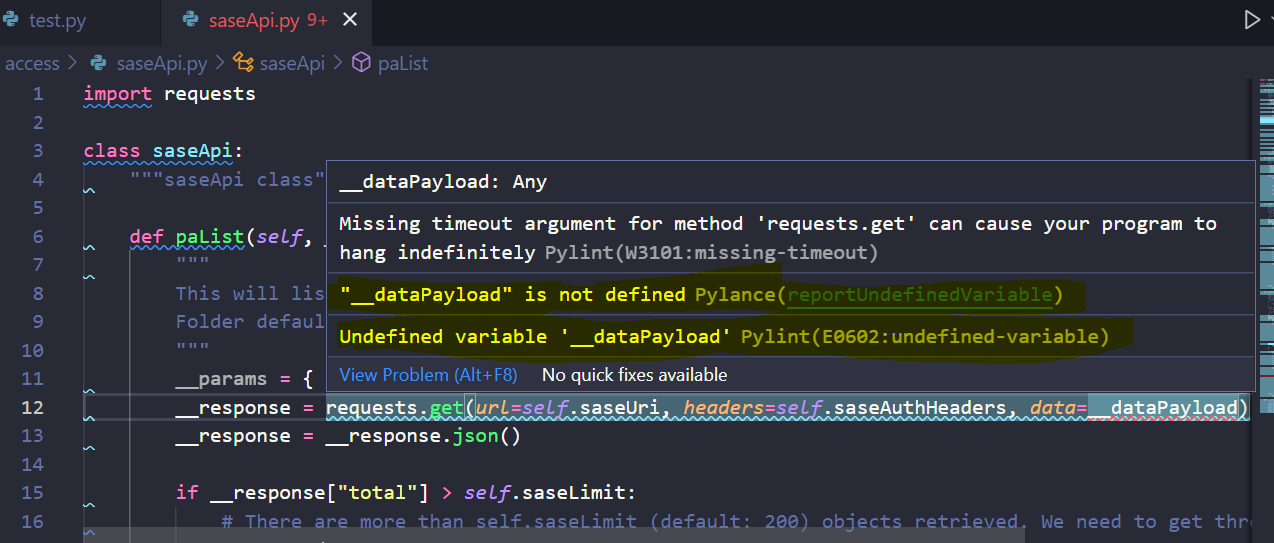Image resolution: width=1274 pixels, height=543 pixels.
Task: Click the 'paList' function name on line 6
Action: (210, 237)
